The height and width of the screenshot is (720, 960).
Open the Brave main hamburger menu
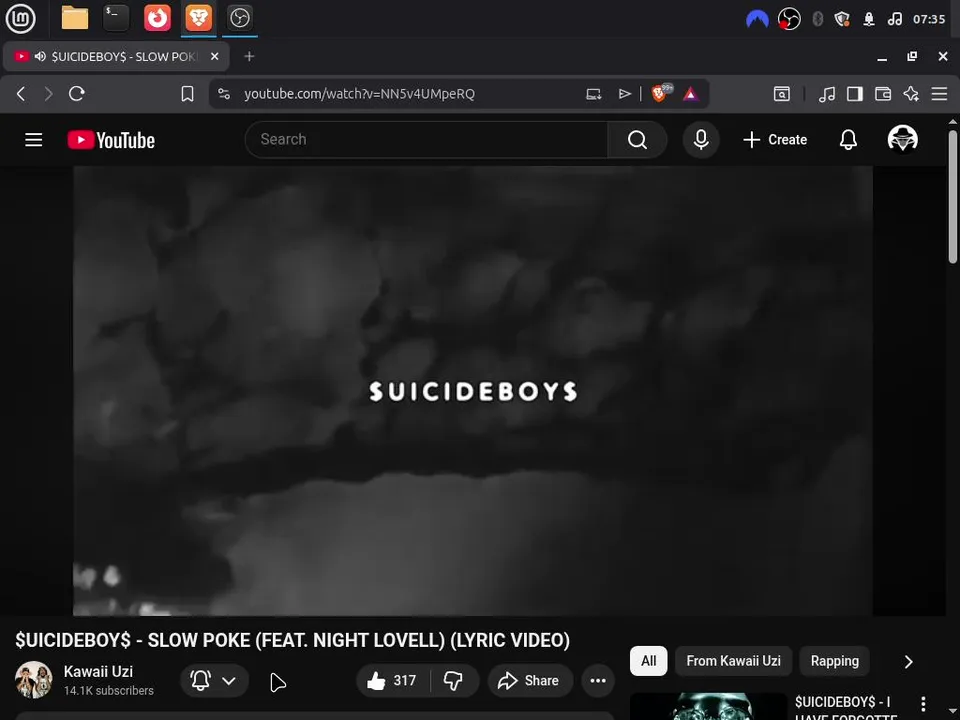pos(939,94)
